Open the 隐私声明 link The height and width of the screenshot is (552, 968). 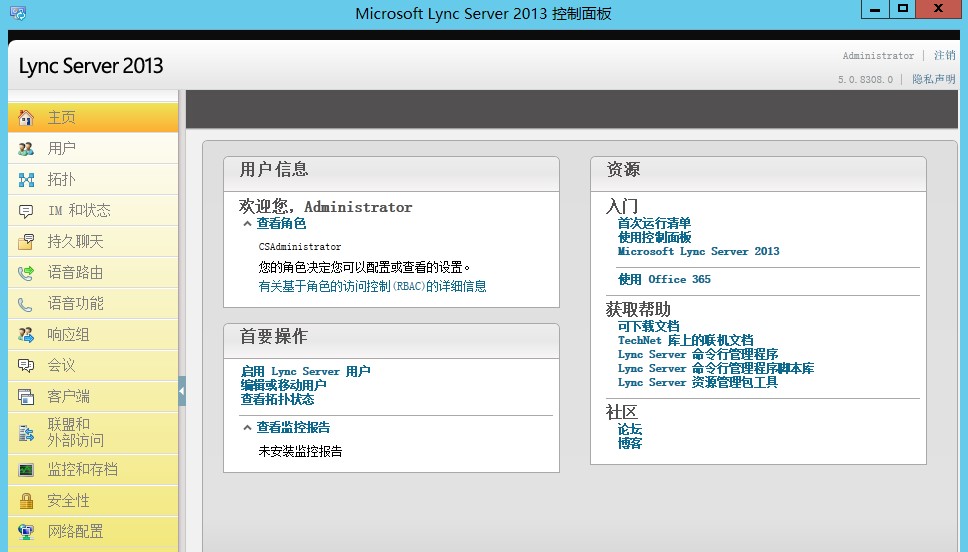coord(933,79)
